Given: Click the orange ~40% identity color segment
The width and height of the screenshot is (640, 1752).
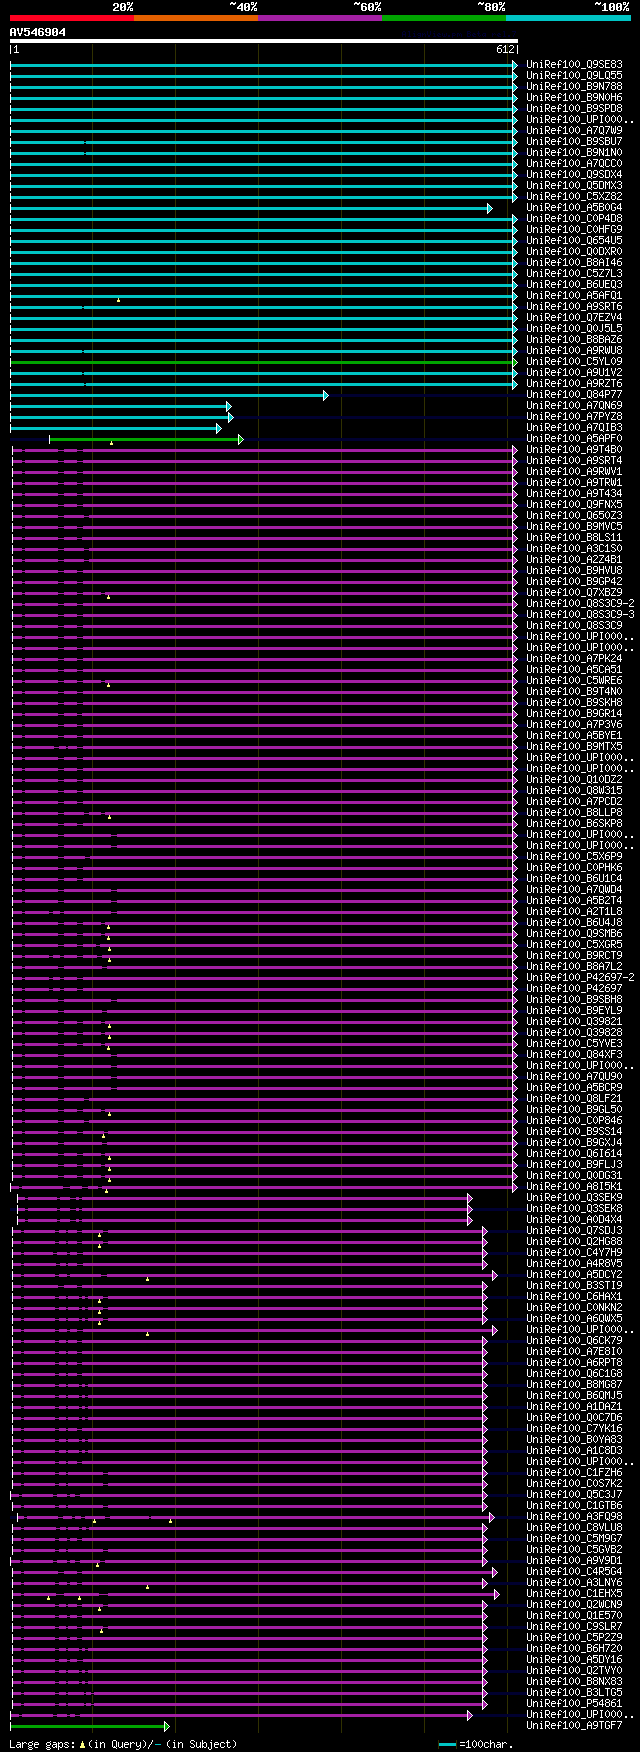Looking at the screenshot, I should pos(196,17).
